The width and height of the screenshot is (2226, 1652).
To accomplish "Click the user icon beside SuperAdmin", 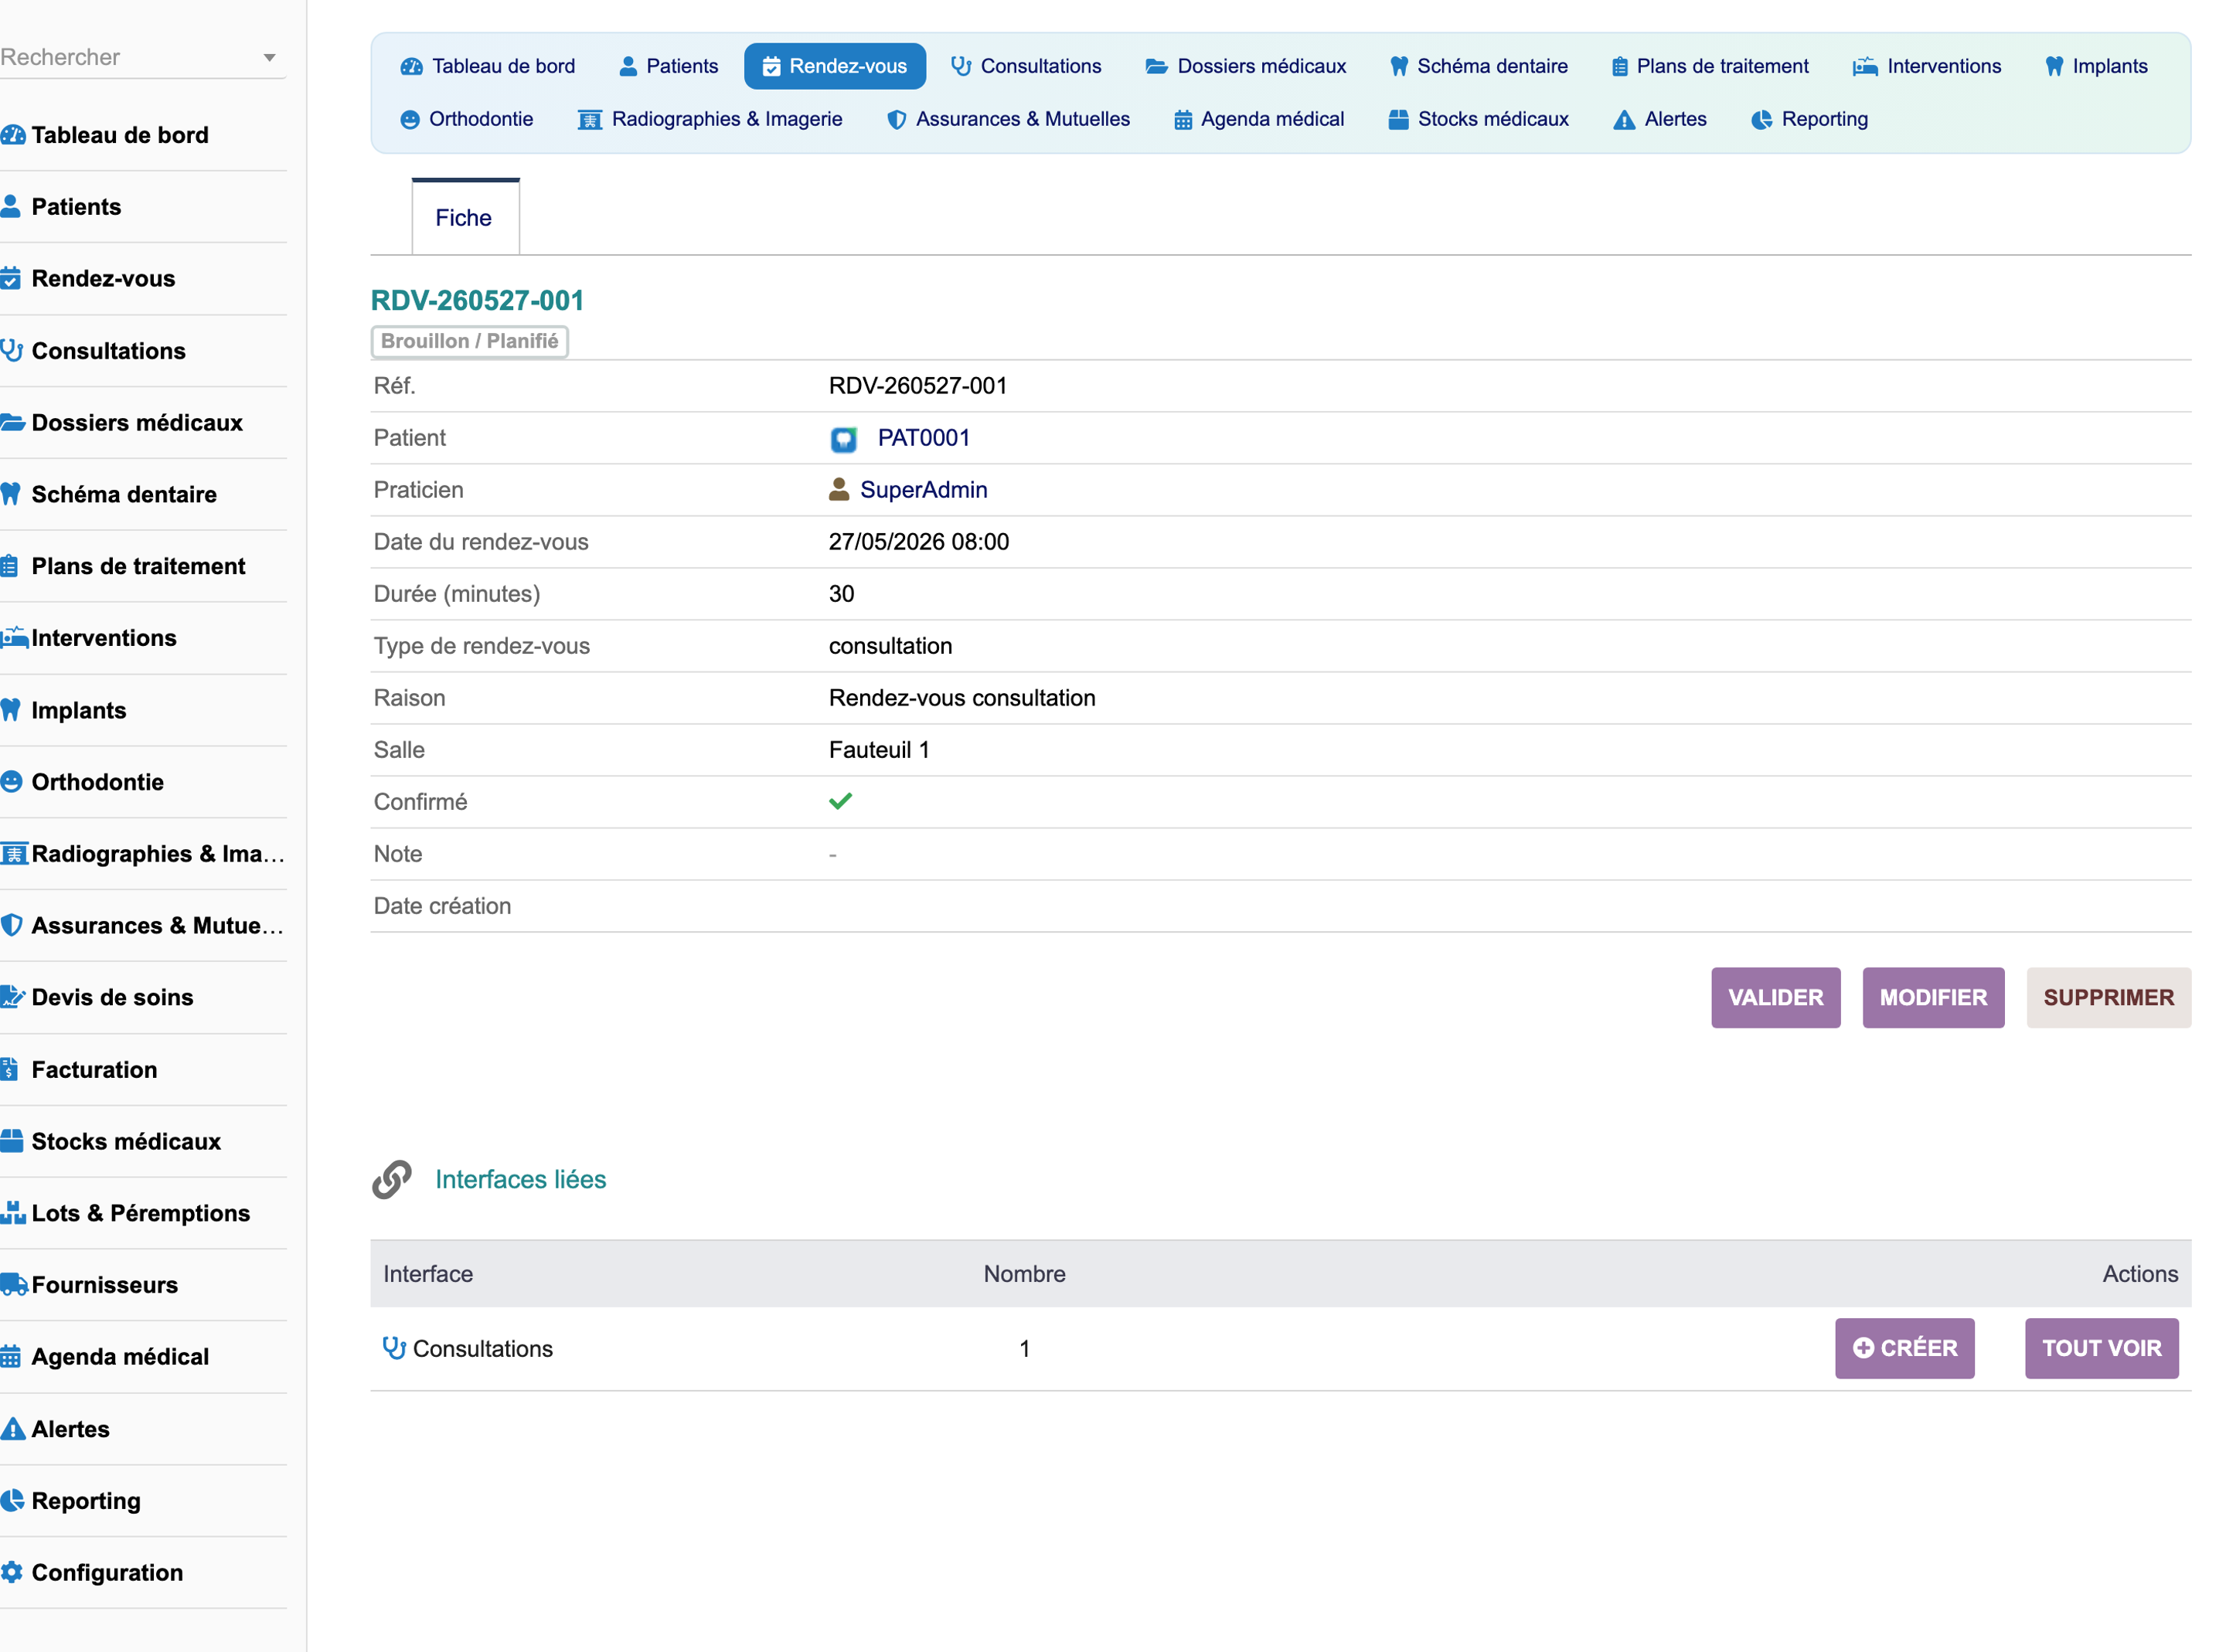I will click(x=839, y=489).
